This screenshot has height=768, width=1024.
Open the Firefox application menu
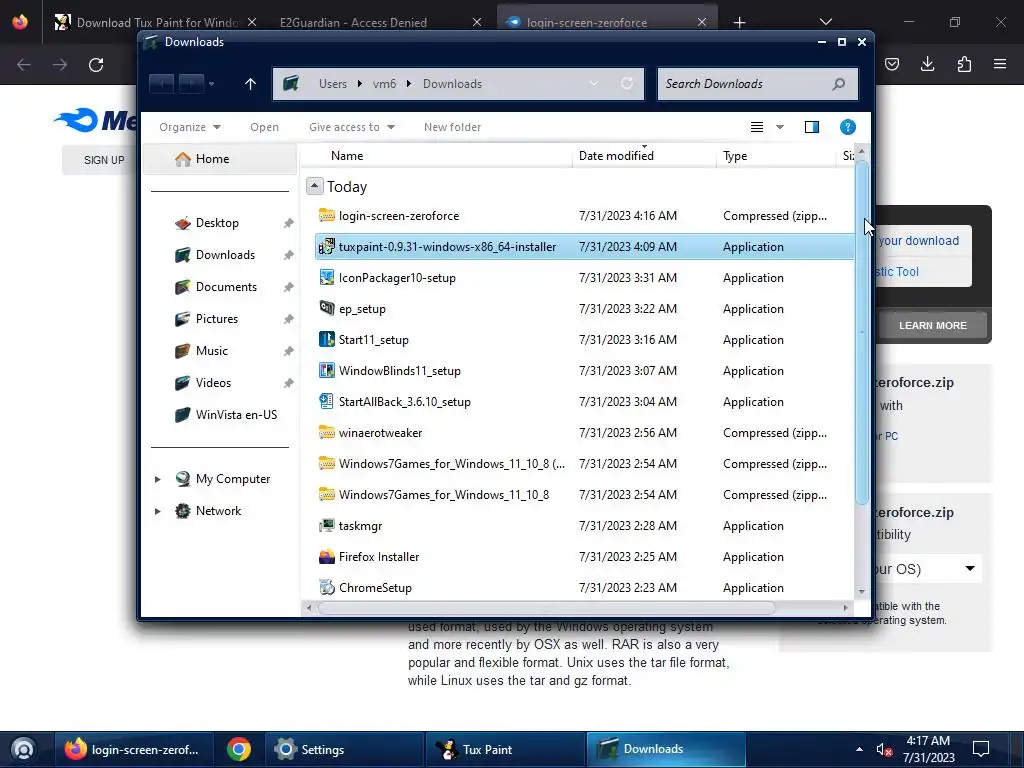click(1000, 63)
